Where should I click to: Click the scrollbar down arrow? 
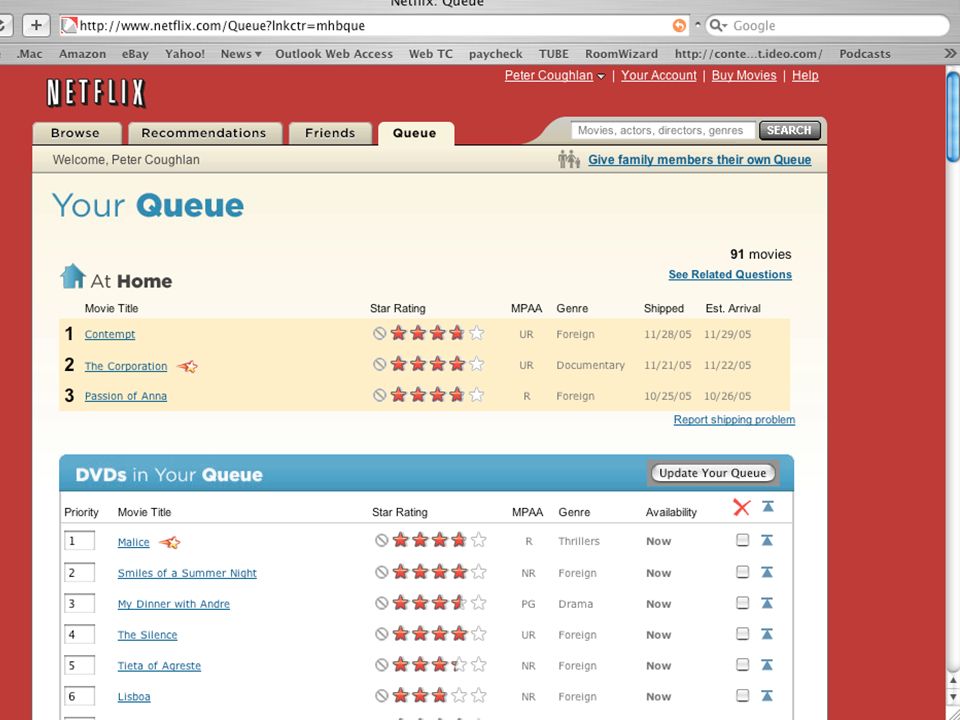click(x=953, y=698)
